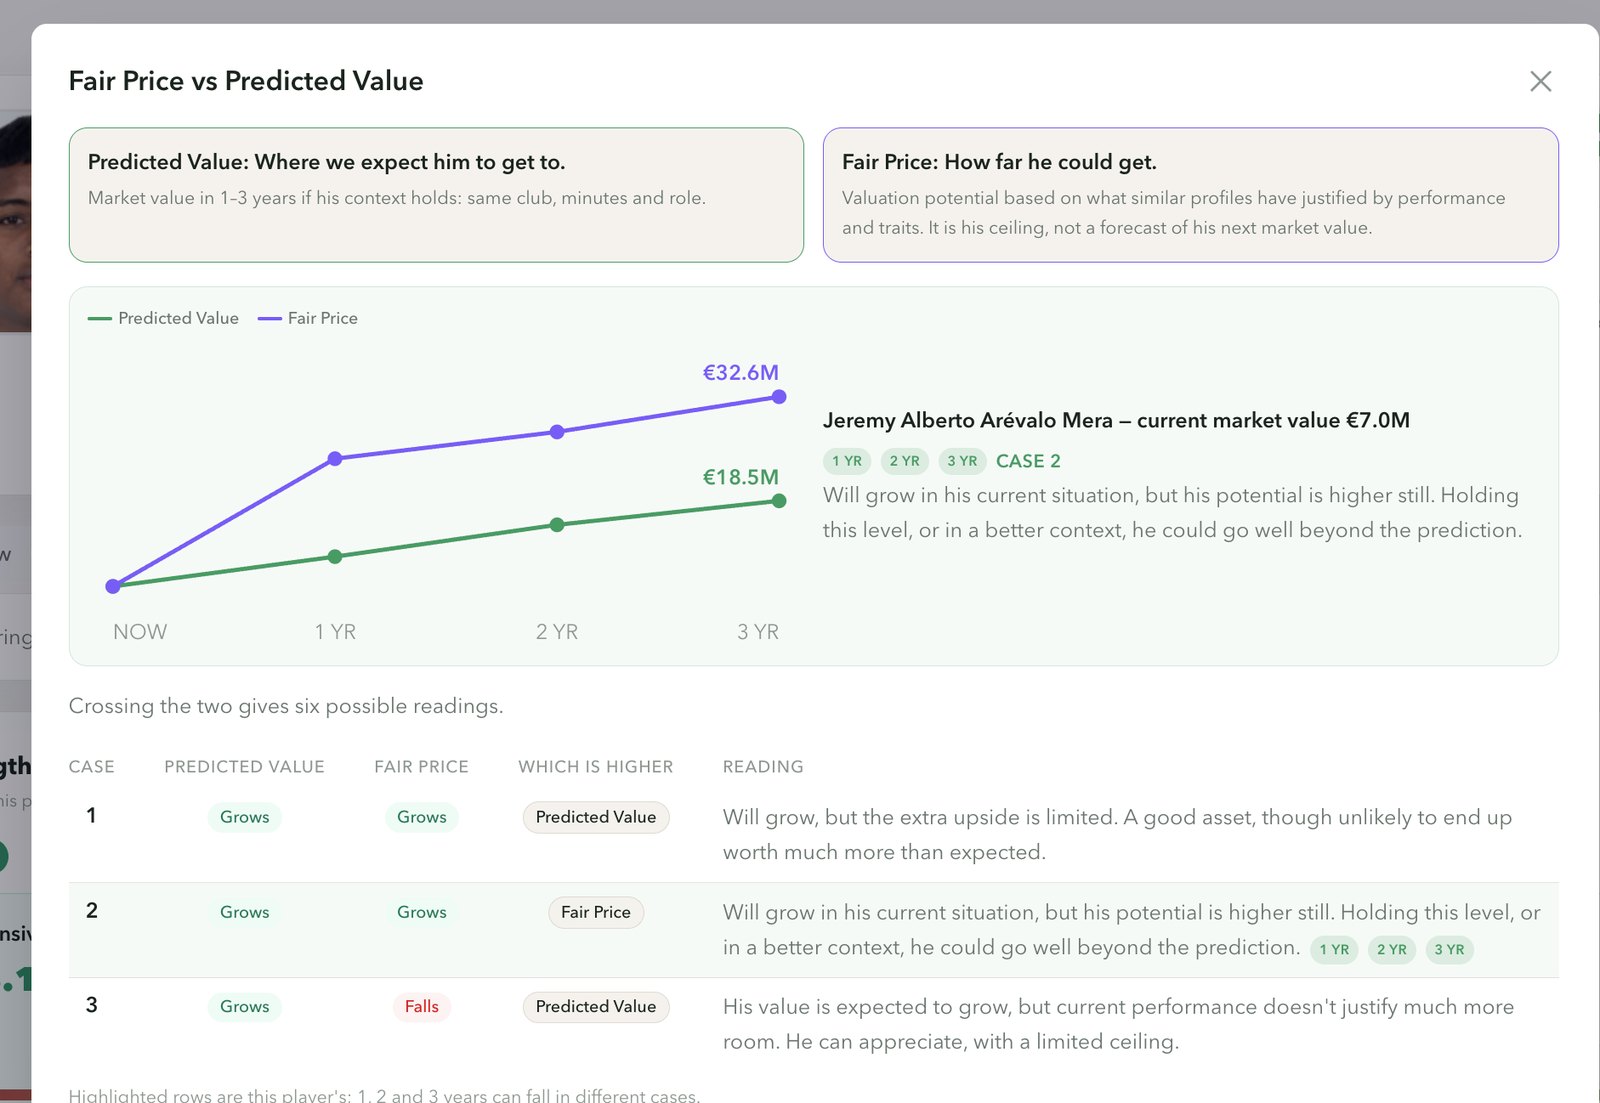This screenshot has height=1103, width=1600.
Task: Click the 1 YR badge beside CASE 2
Action: [x=847, y=461]
